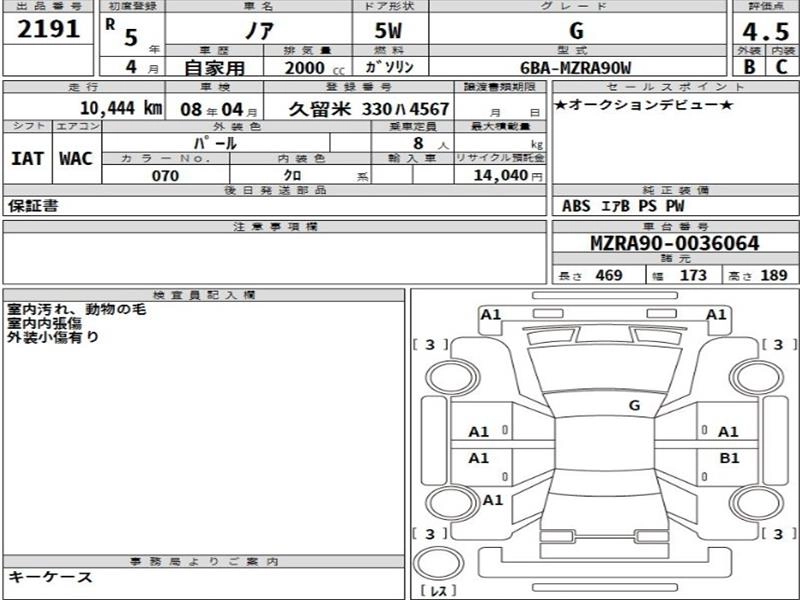Select the 検査員記入欄 section header
Image resolution: width=800 pixels, height=600 pixels.
[204, 295]
